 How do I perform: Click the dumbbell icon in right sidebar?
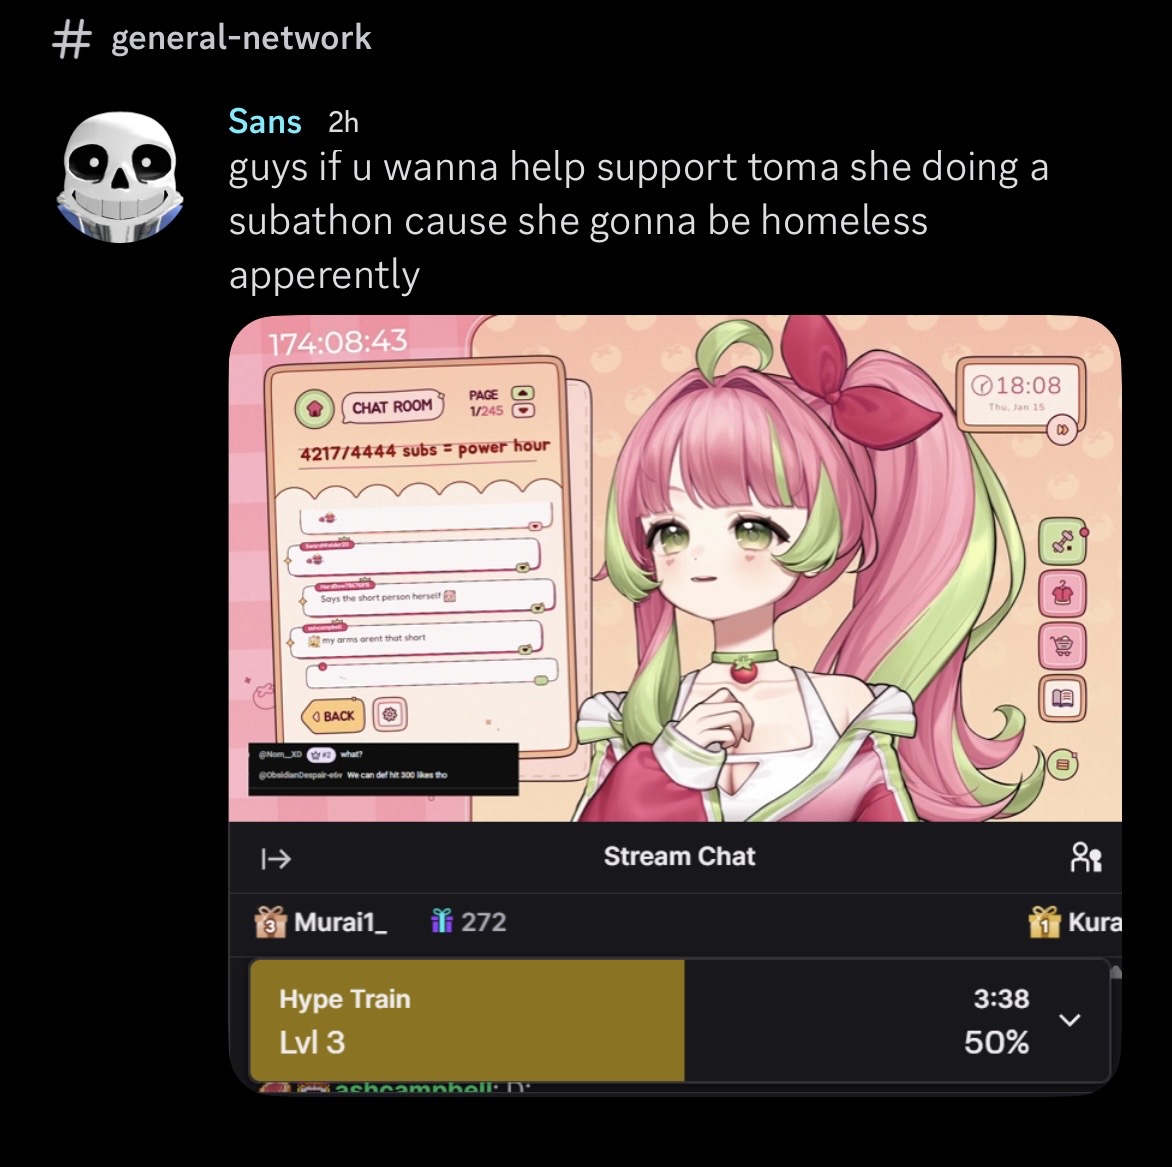(1062, 541)
